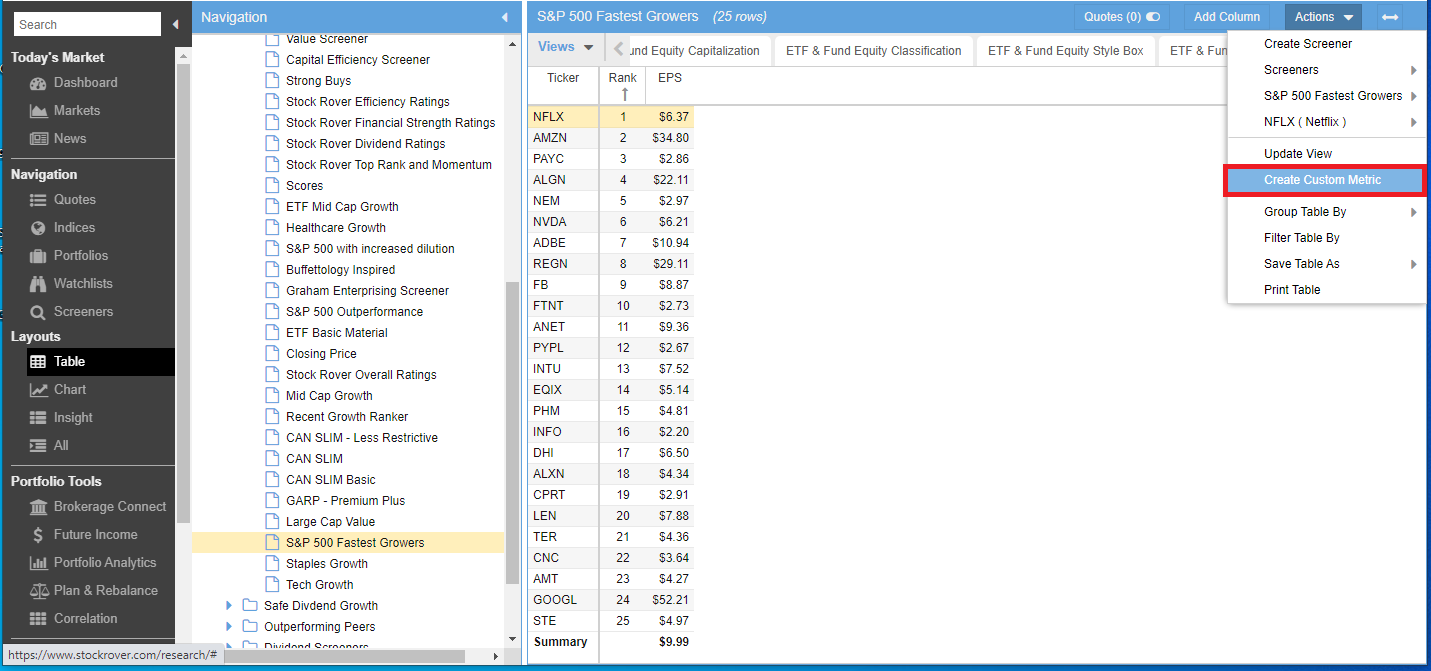
Task: Click in the Search input field
Action: [x=87, y=24]
